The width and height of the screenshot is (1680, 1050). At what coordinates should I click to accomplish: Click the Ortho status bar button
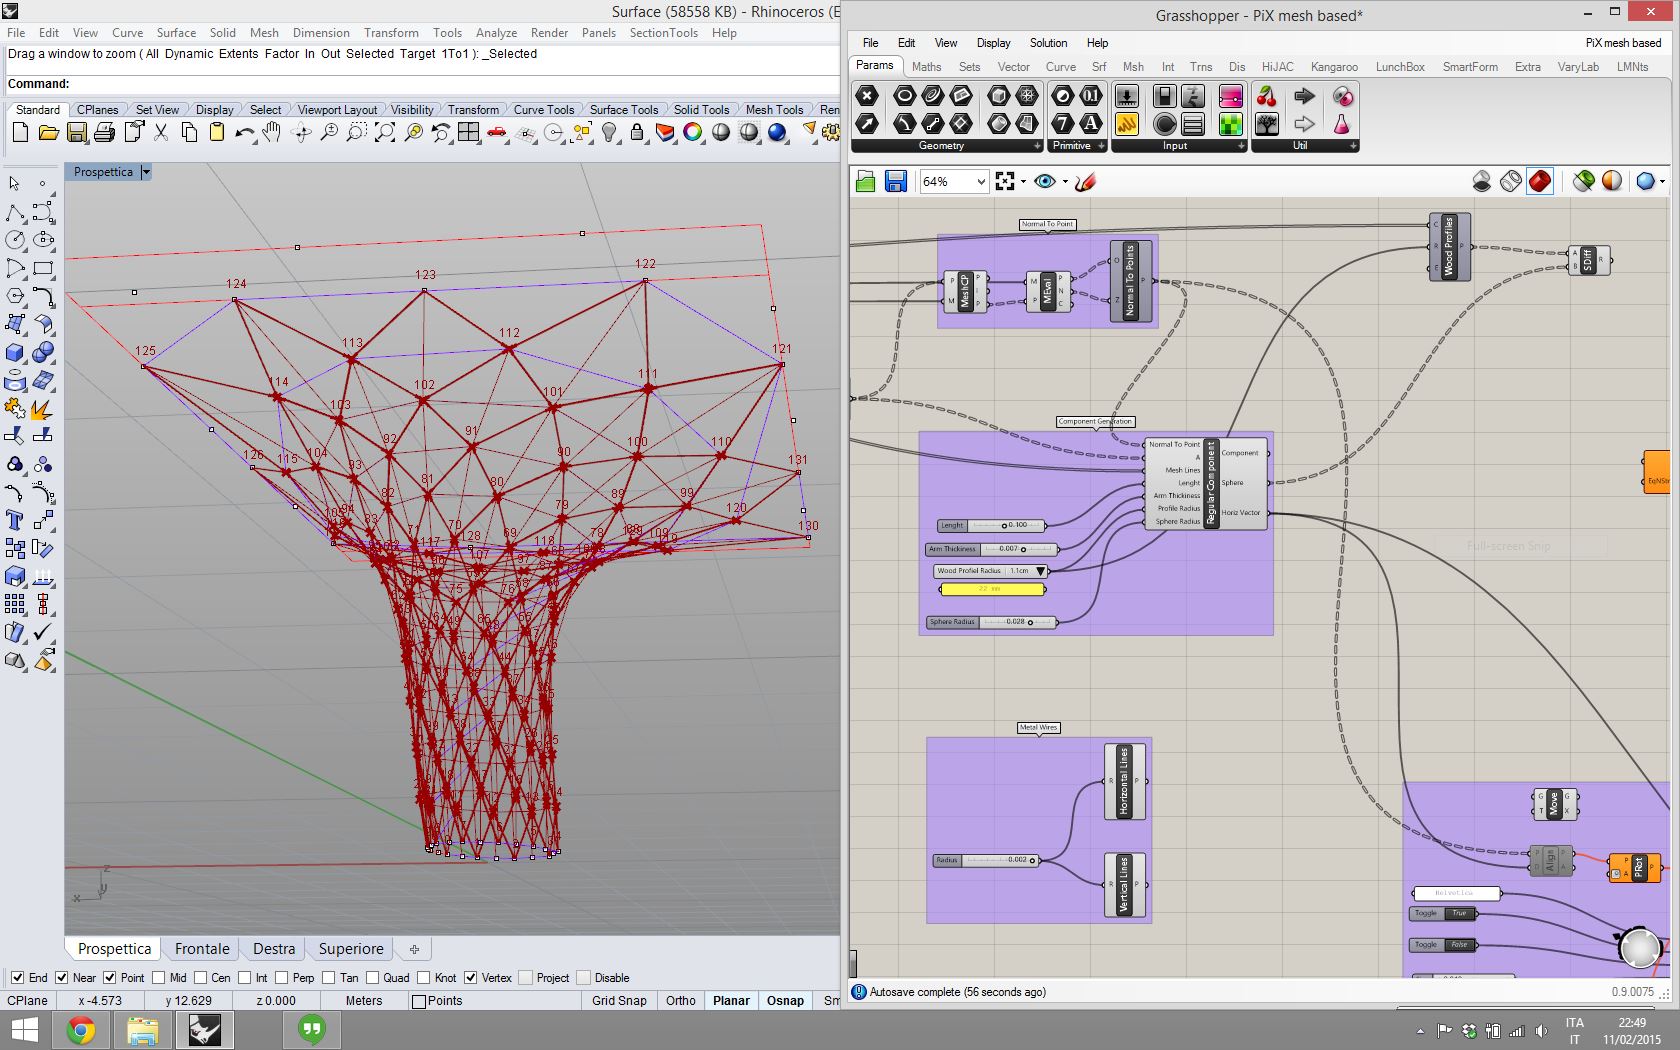680,1000
